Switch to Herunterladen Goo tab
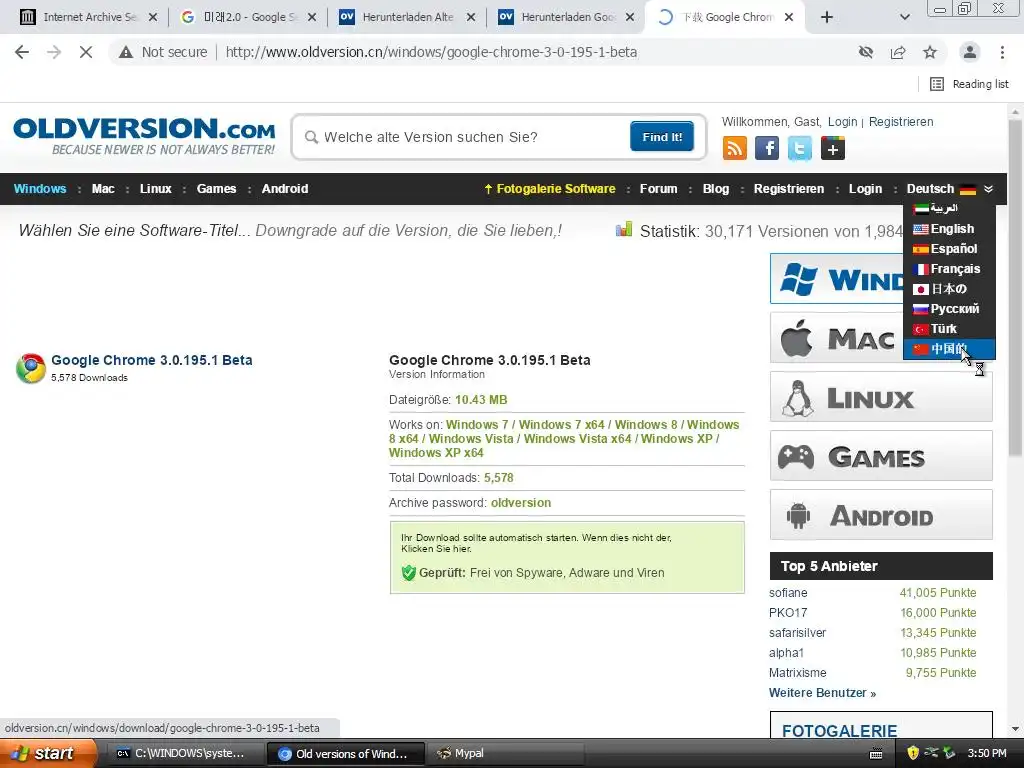The width and height of the screenshot is (1024, 768). [567, 17]
